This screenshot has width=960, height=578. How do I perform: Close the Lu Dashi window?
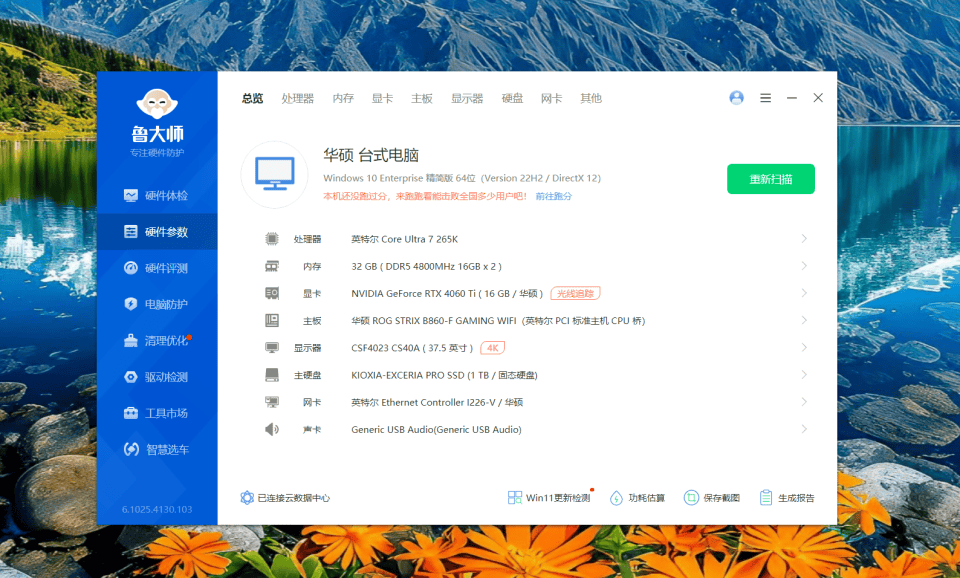pyautogui.click(x=818, y=98)
